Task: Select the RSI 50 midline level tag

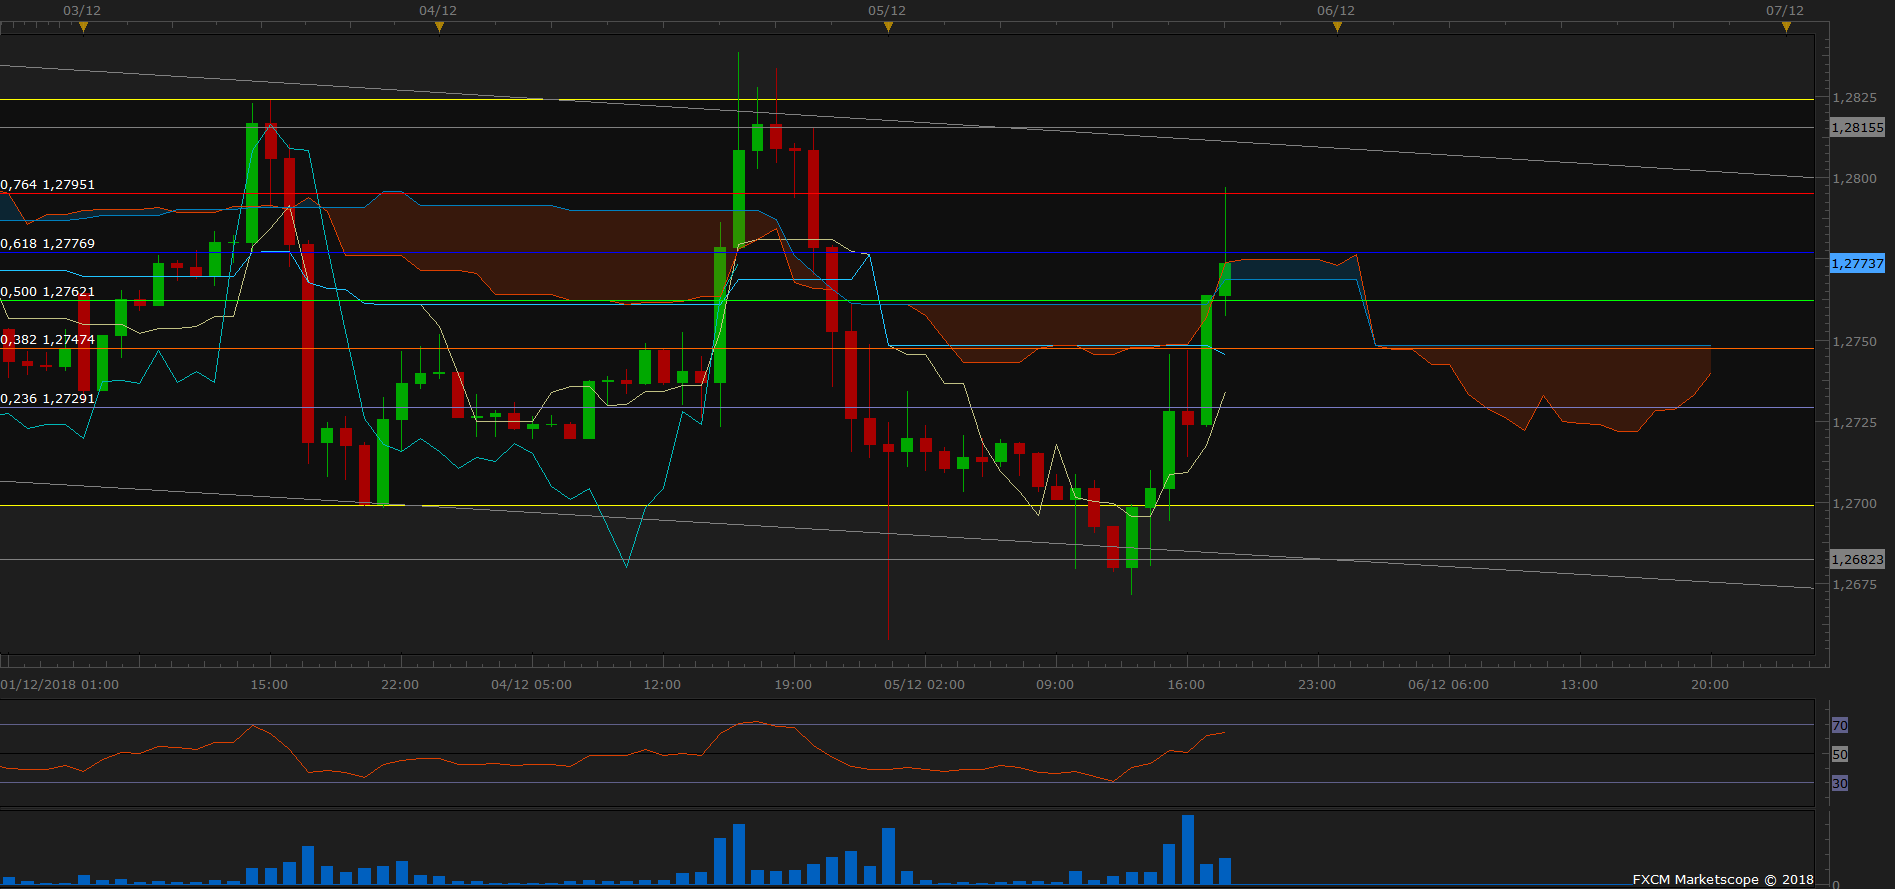Action: pos(1840,754)
